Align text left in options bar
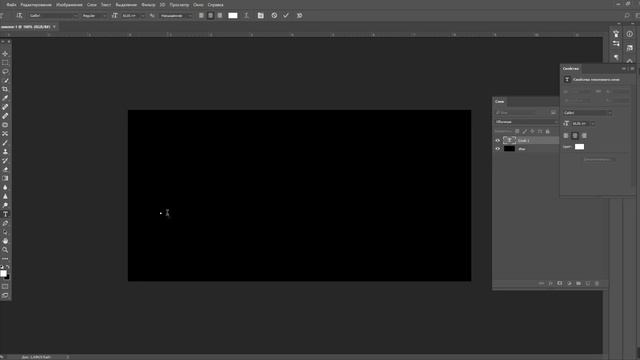 (201, 16)
